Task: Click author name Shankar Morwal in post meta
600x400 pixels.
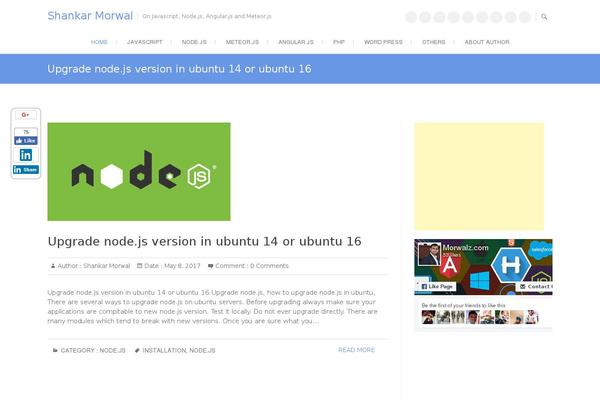Action: pyautogui.click(x=106, y=266)
